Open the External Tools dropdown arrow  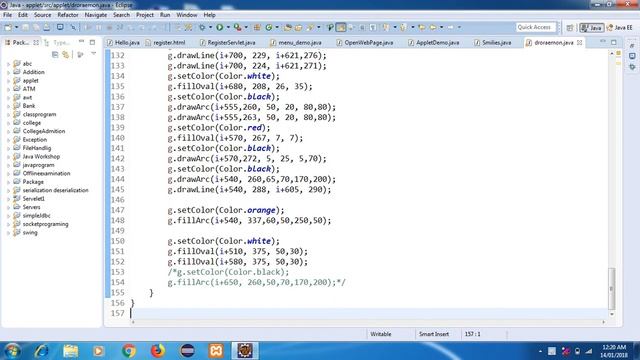tap(246, 27)
